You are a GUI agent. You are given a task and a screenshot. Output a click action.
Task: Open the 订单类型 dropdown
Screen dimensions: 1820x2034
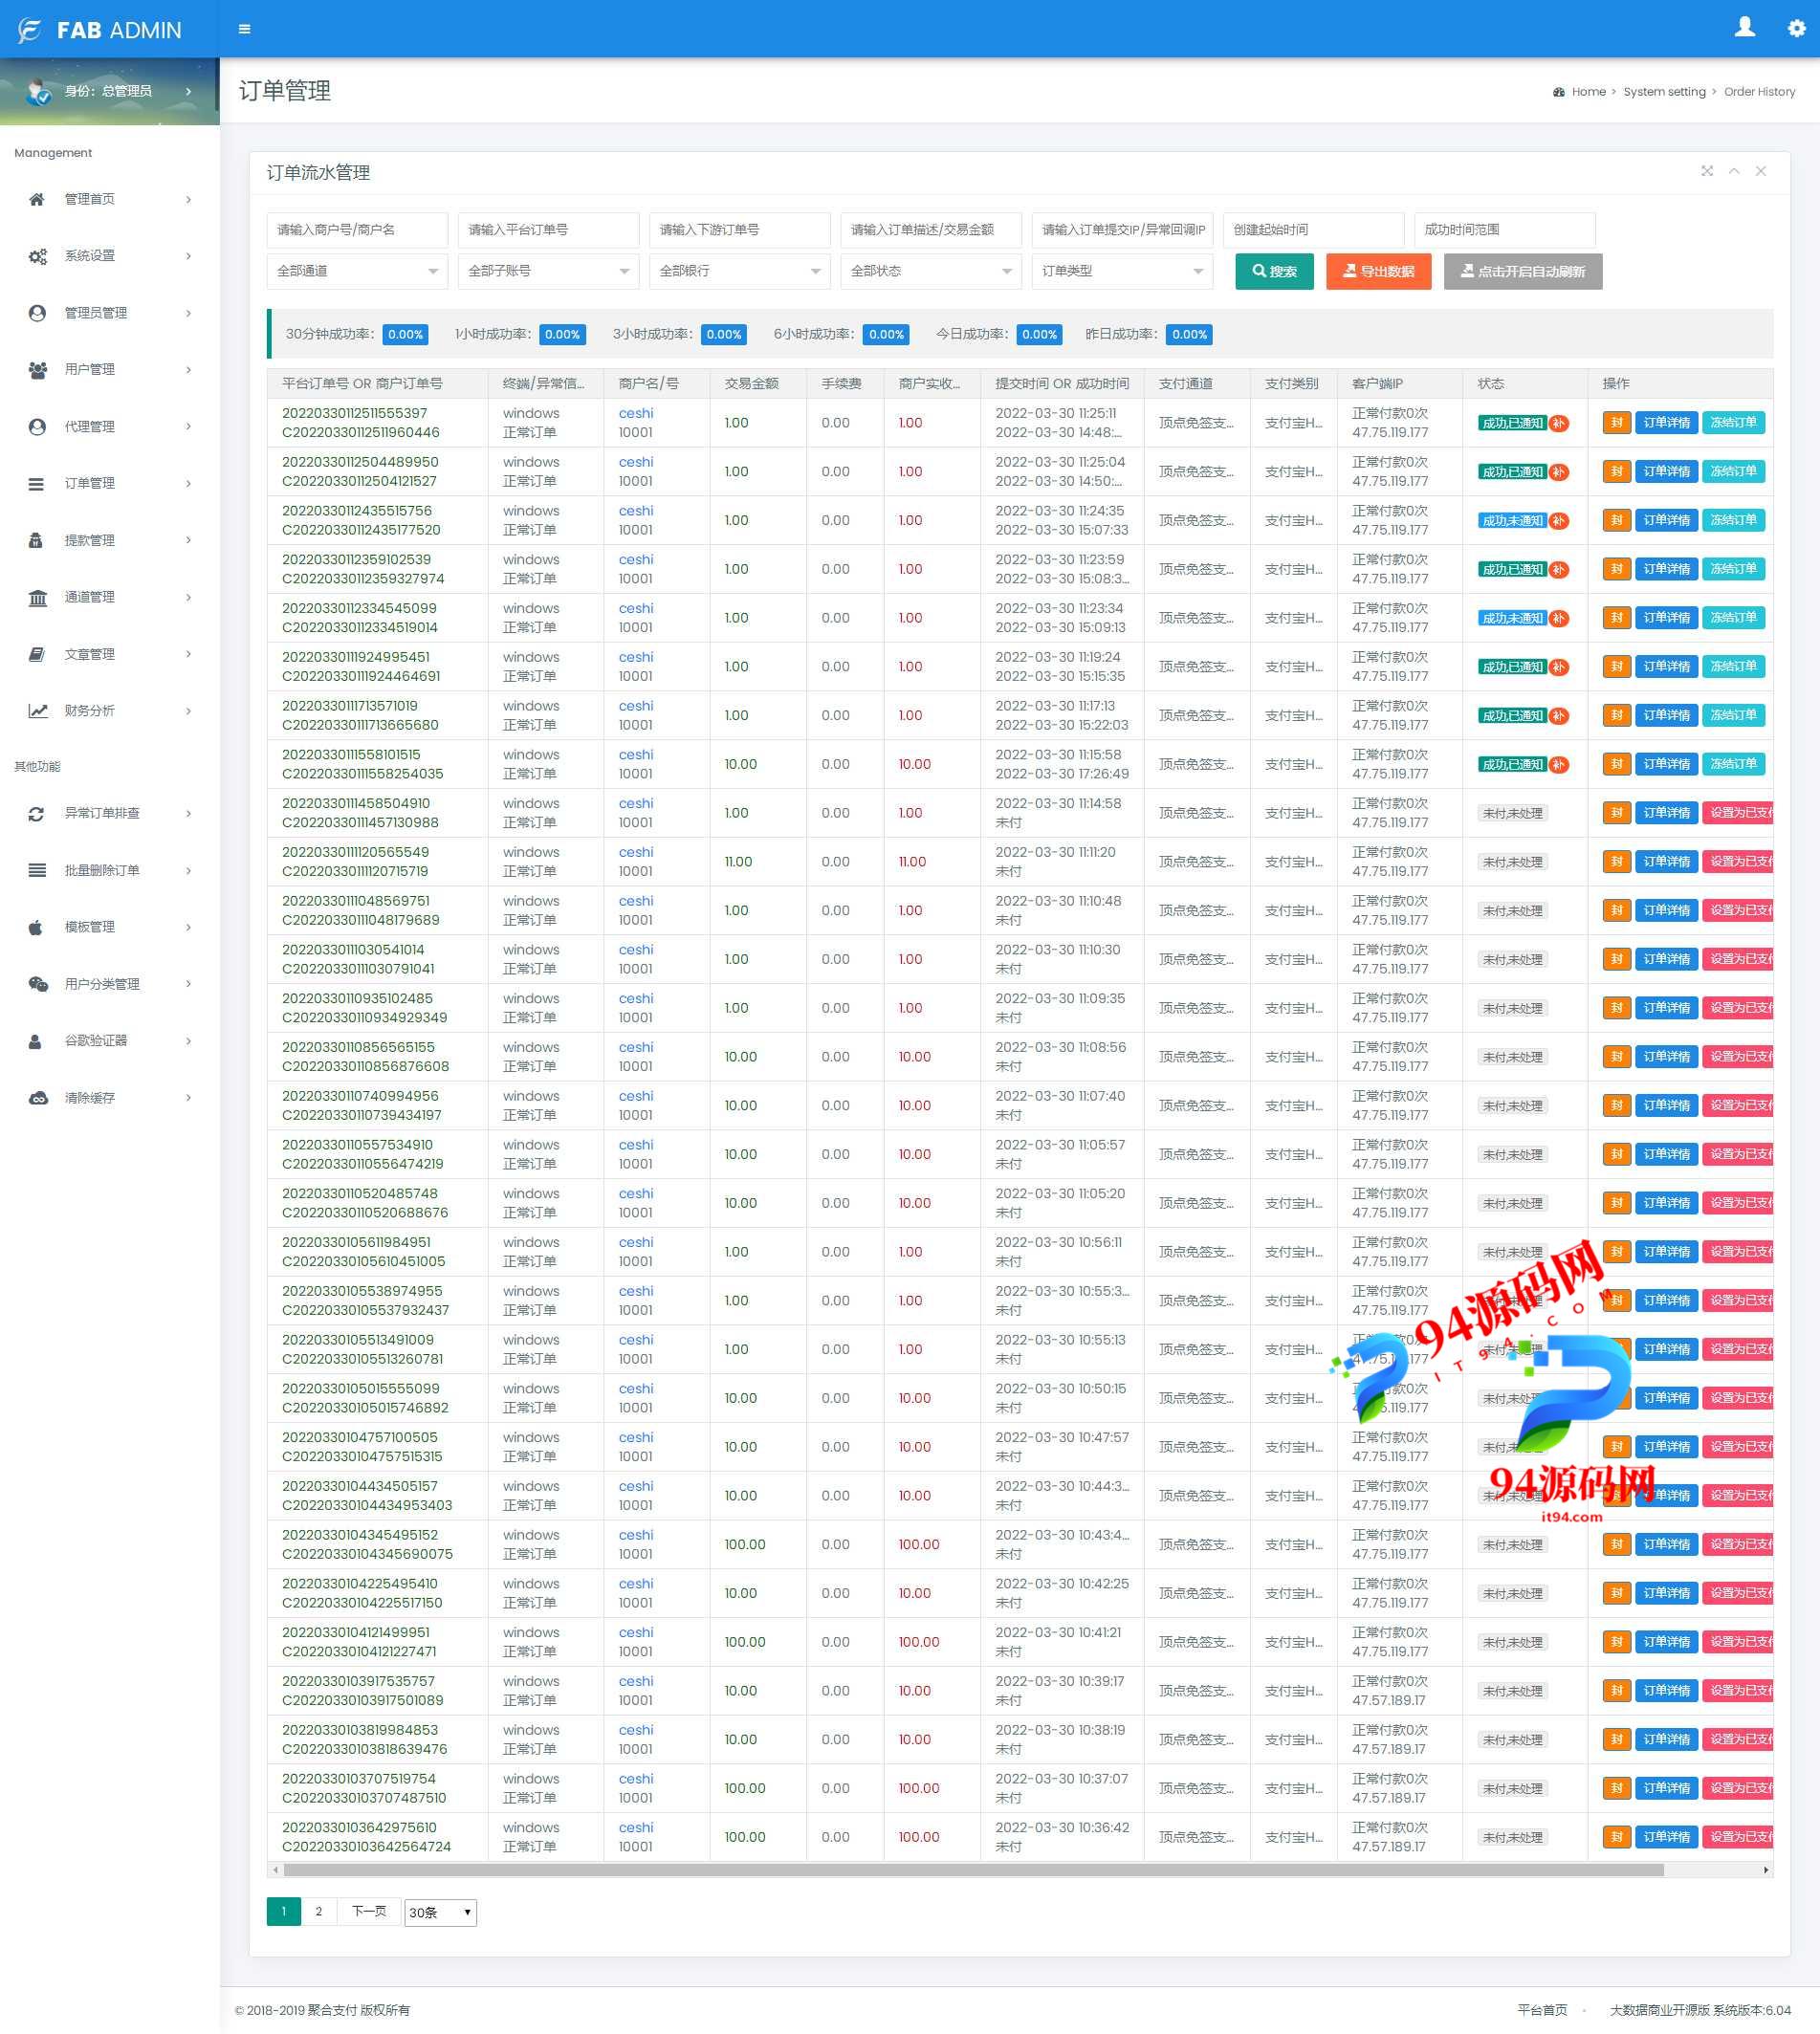coord(1122,271)
